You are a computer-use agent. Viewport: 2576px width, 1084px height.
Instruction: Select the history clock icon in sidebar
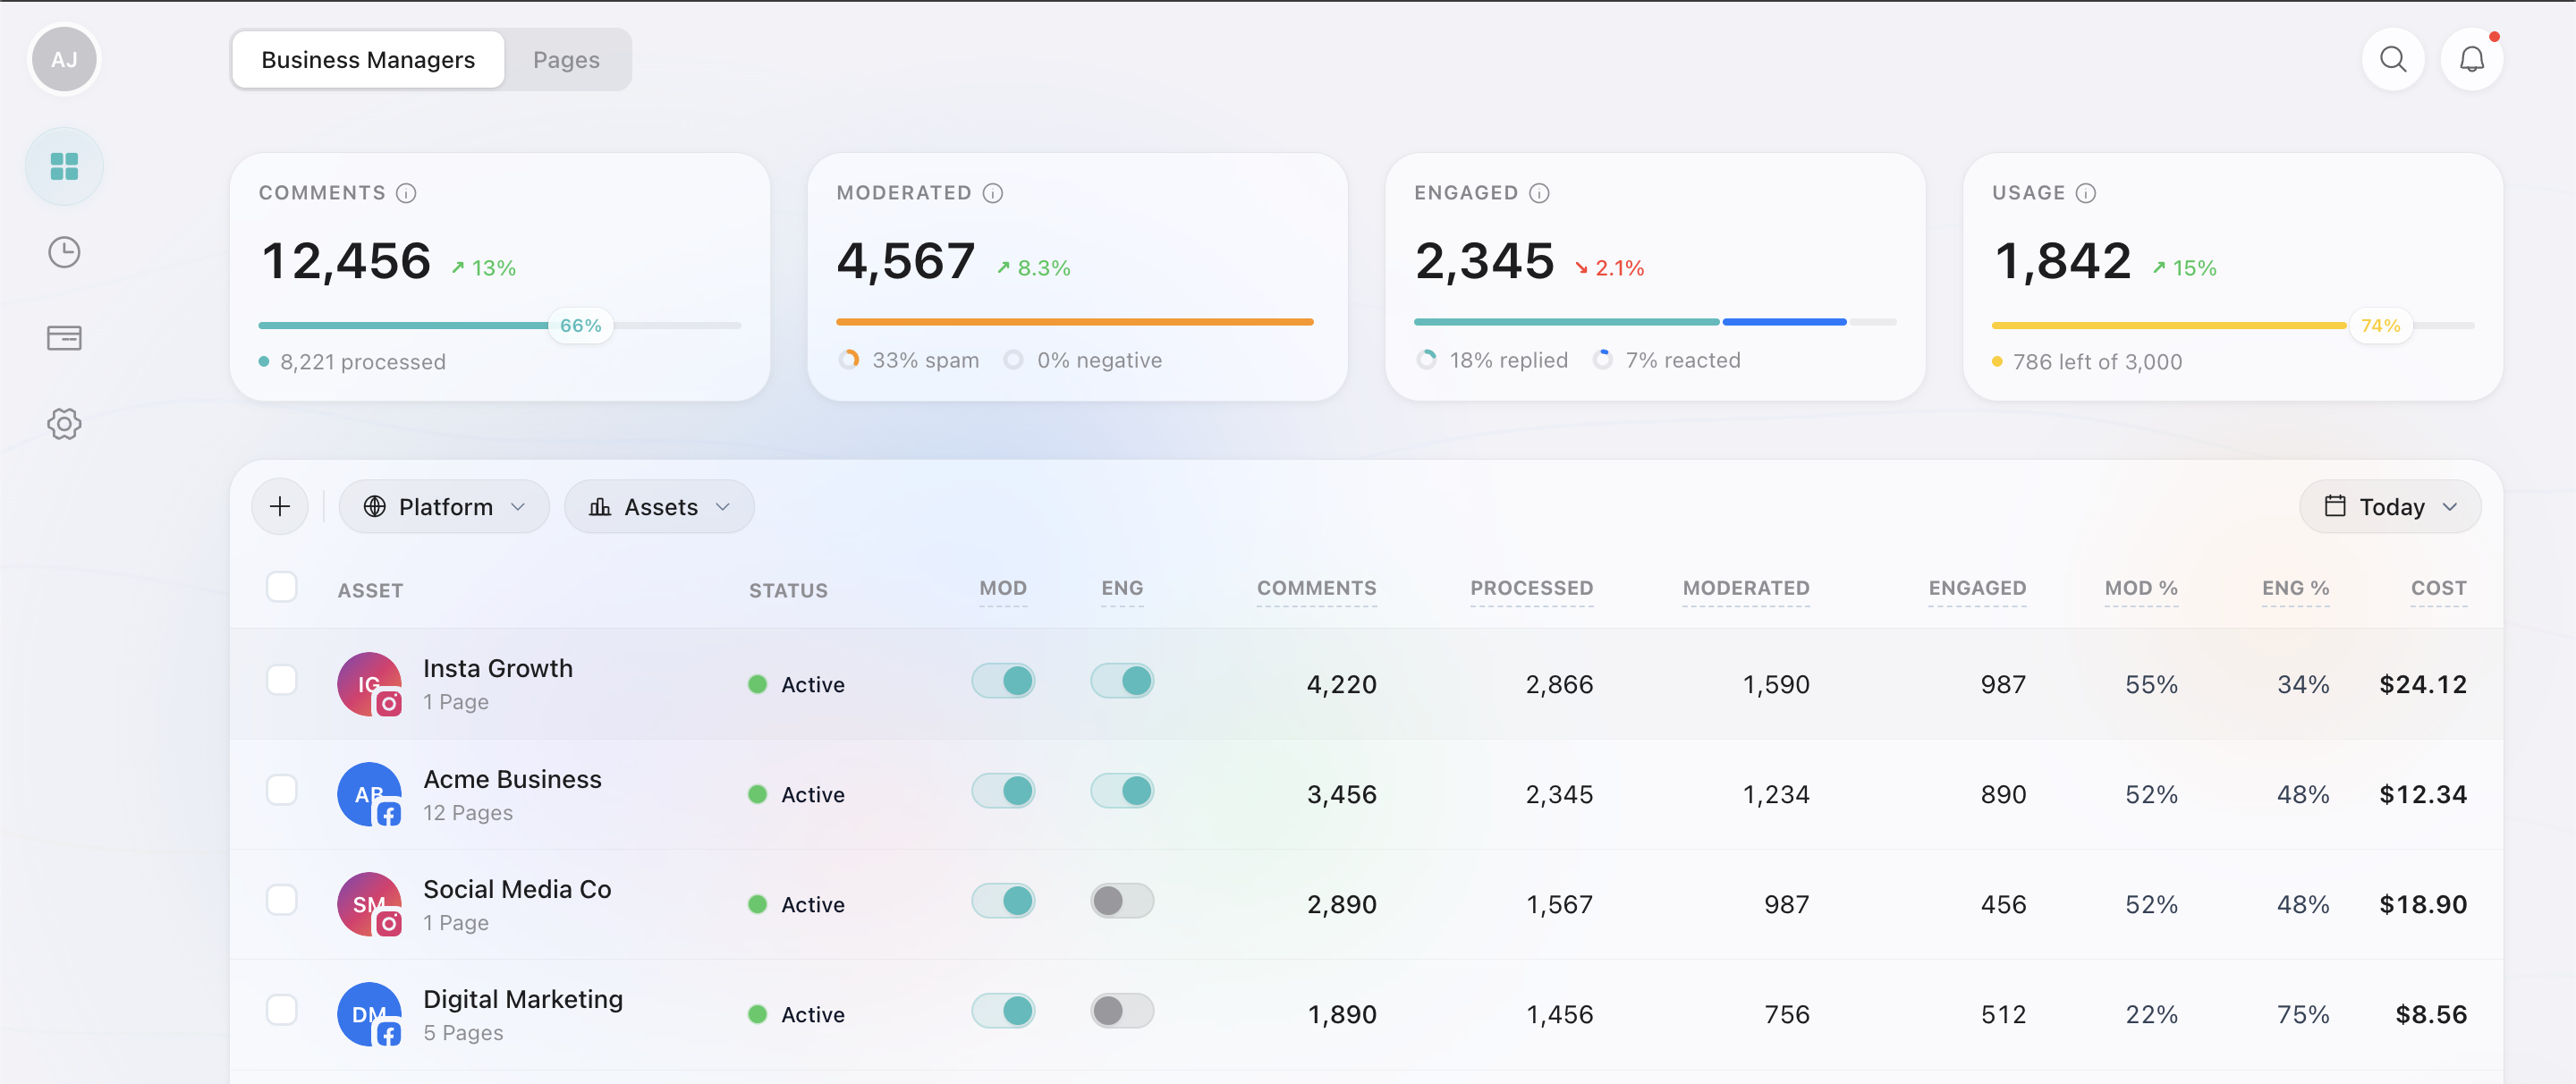64,252
